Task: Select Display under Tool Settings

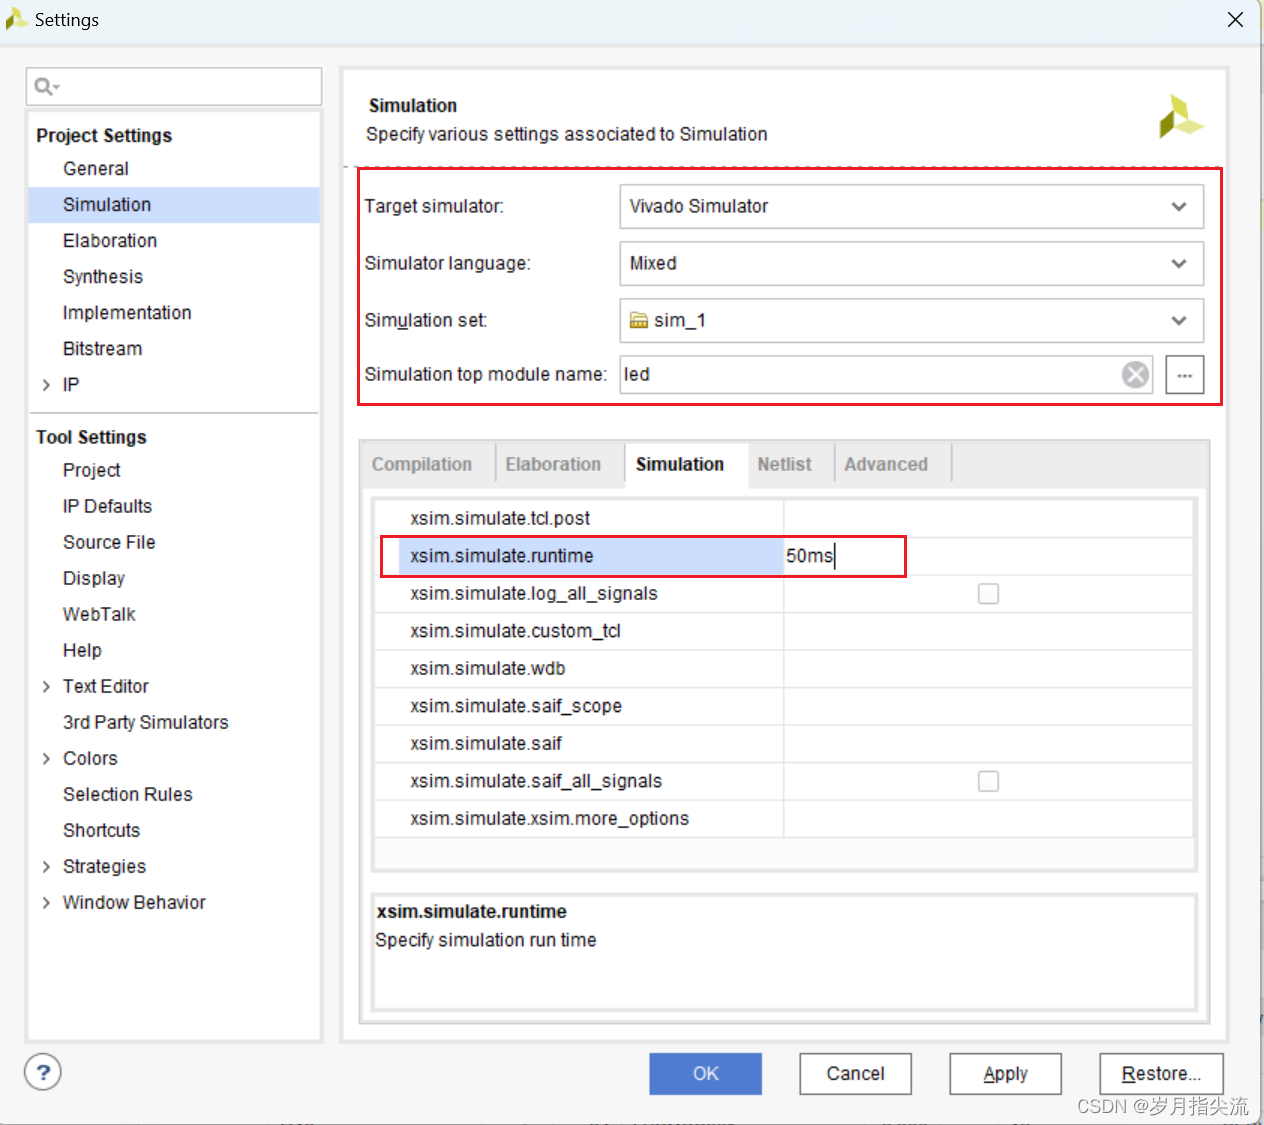Action: pos(94,579)
